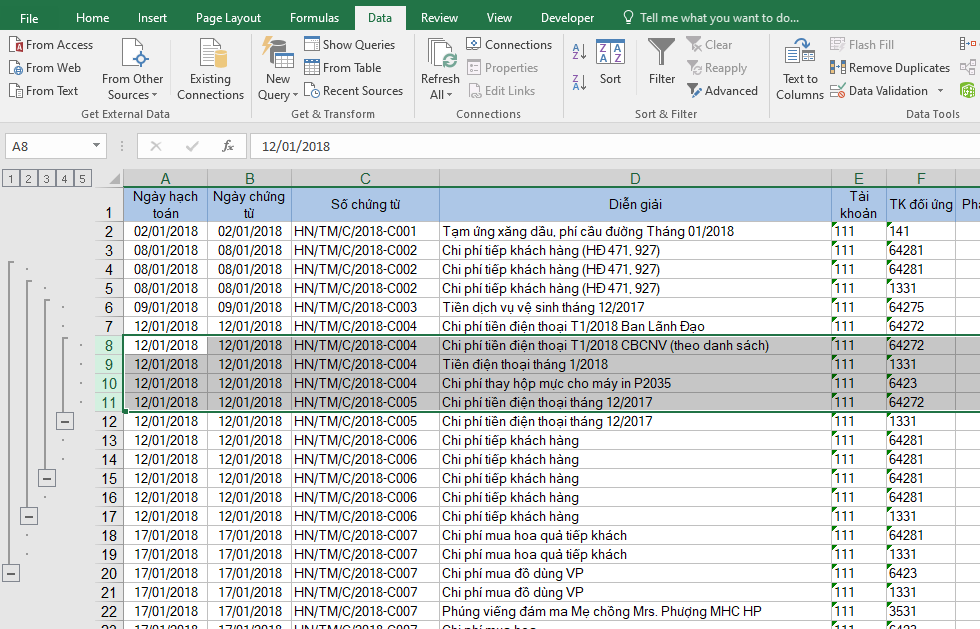Collapse outline group ending at row 15

[47, 478]
